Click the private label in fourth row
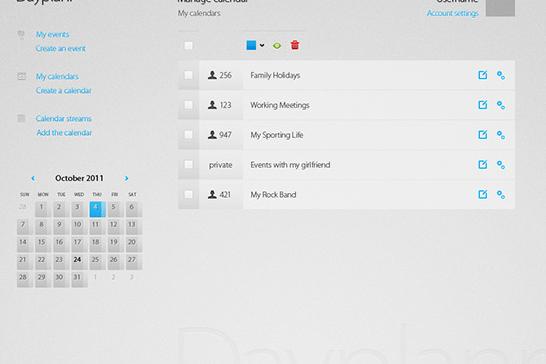Image resolution: width=546 pixels, height=364 pixels. [220, 165]
